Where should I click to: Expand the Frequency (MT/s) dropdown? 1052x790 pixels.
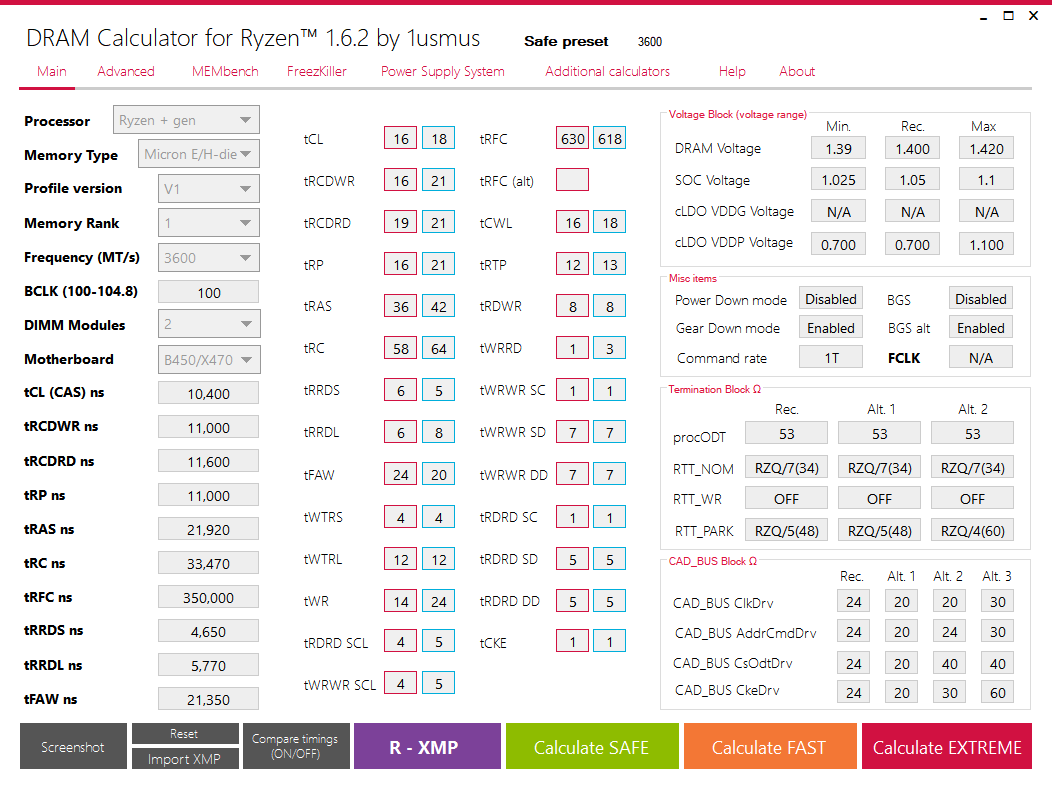tap(209, 258)
